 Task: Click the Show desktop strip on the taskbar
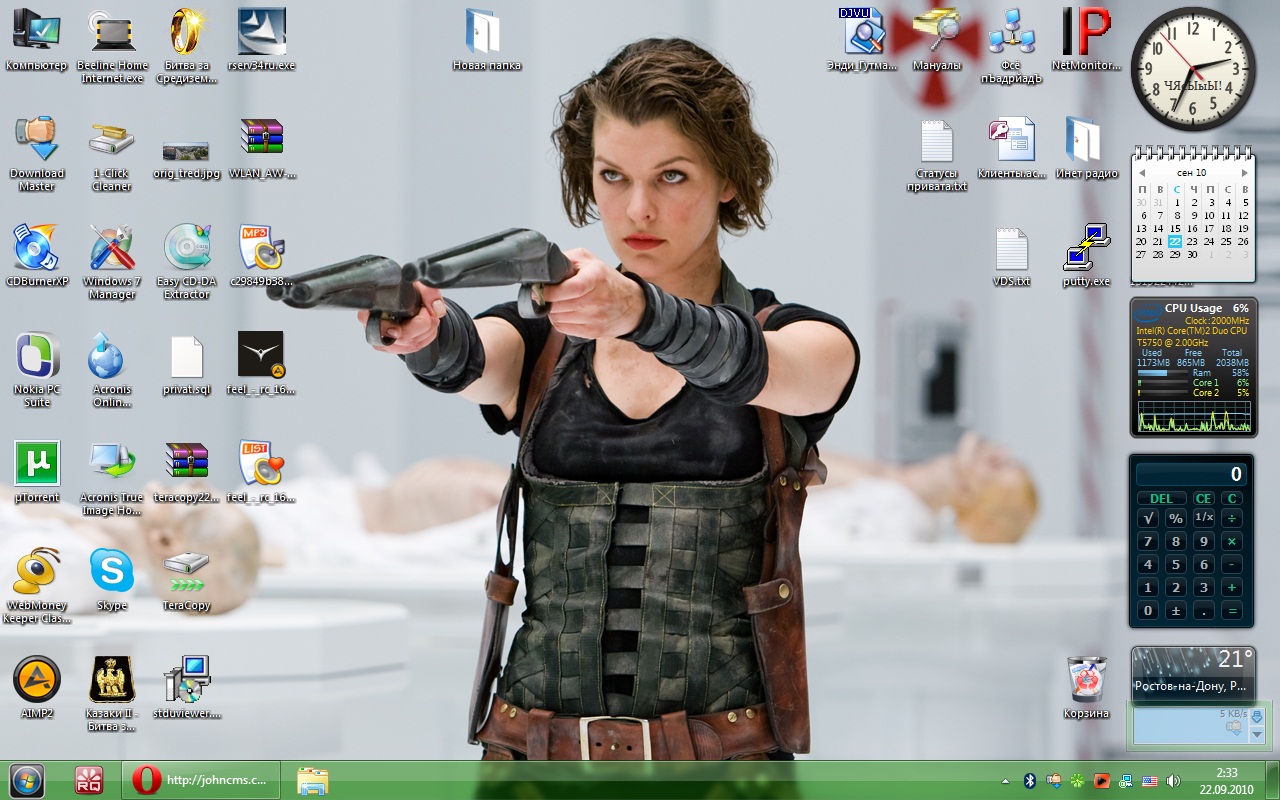[x=1272, y=780]
